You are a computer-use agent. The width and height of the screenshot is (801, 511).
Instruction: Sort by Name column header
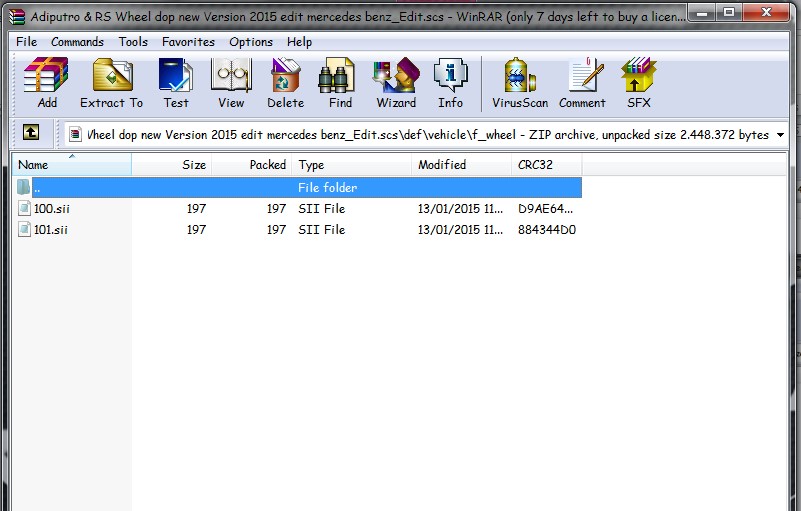(72, 165)
